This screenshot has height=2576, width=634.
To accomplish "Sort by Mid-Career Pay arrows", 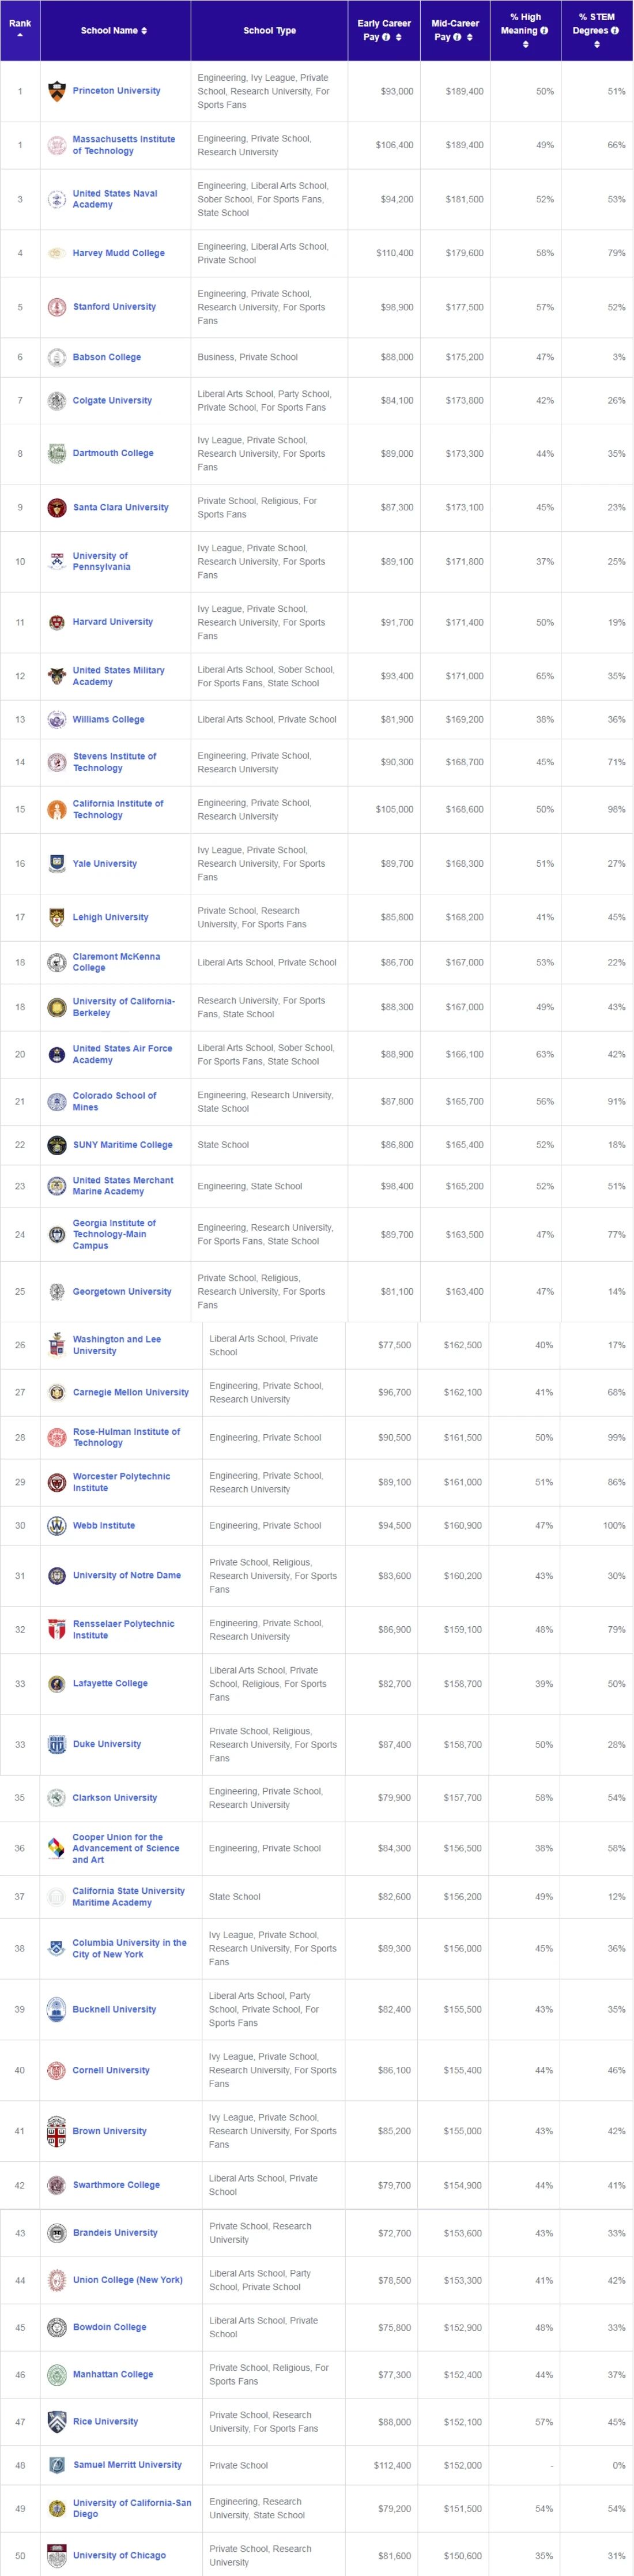I will [x=470, y=37].
